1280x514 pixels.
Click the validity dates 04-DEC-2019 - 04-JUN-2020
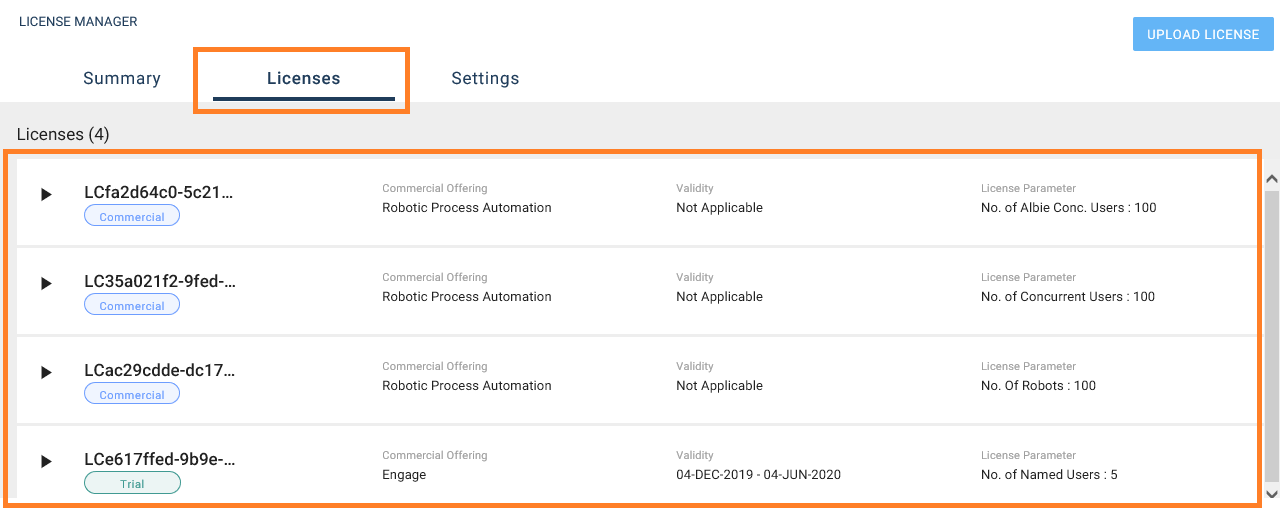(759, 475)
